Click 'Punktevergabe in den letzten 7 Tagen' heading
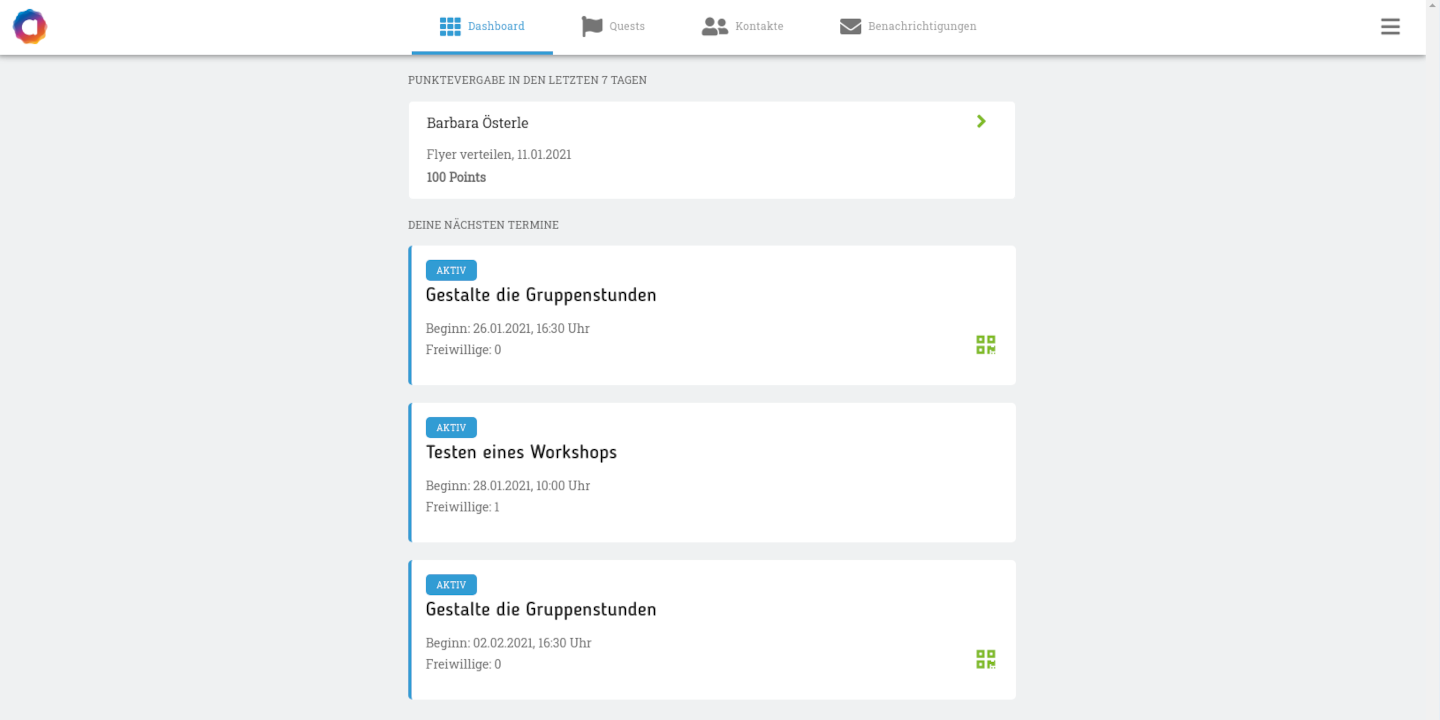The height and width of the screenshot is (720, 1440). click(x=527, y=80)
